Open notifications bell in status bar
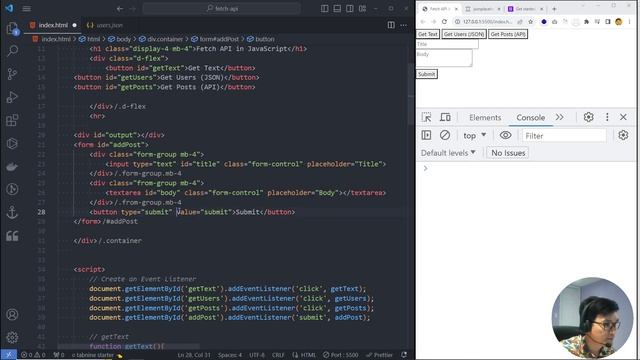 tap(404, 355)
